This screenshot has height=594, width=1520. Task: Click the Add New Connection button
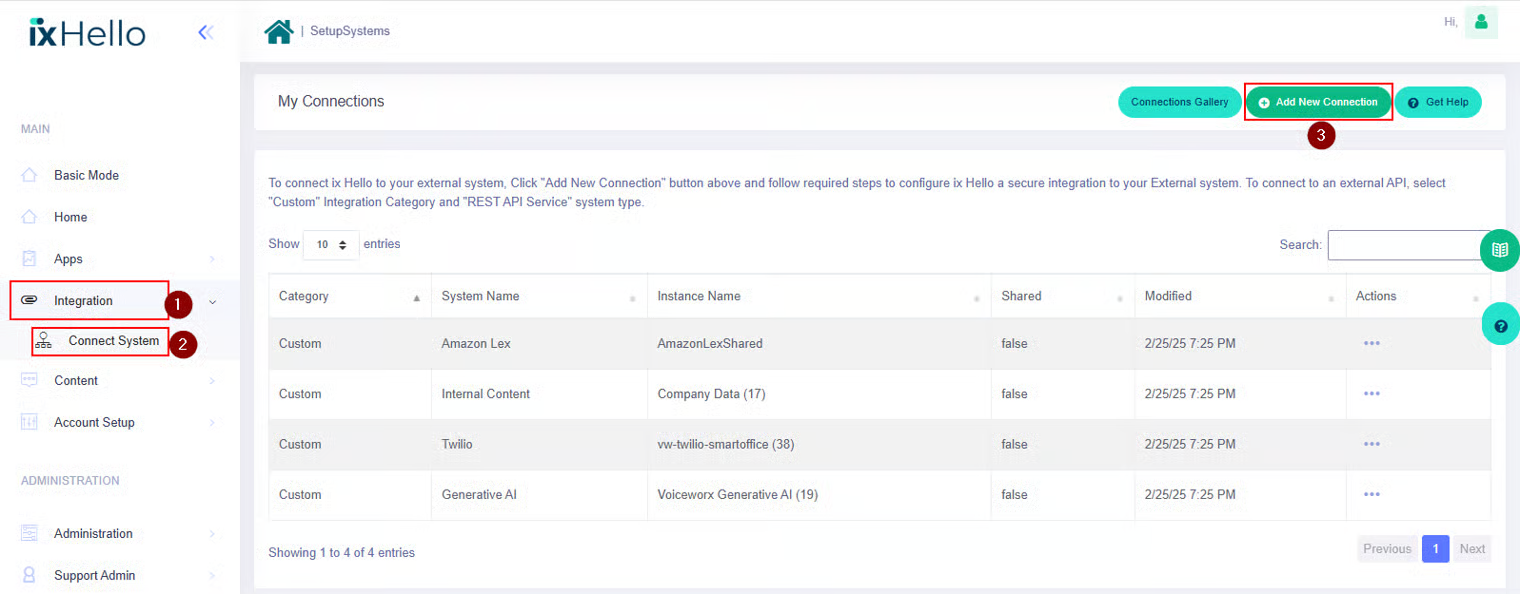pos(1318,102)
